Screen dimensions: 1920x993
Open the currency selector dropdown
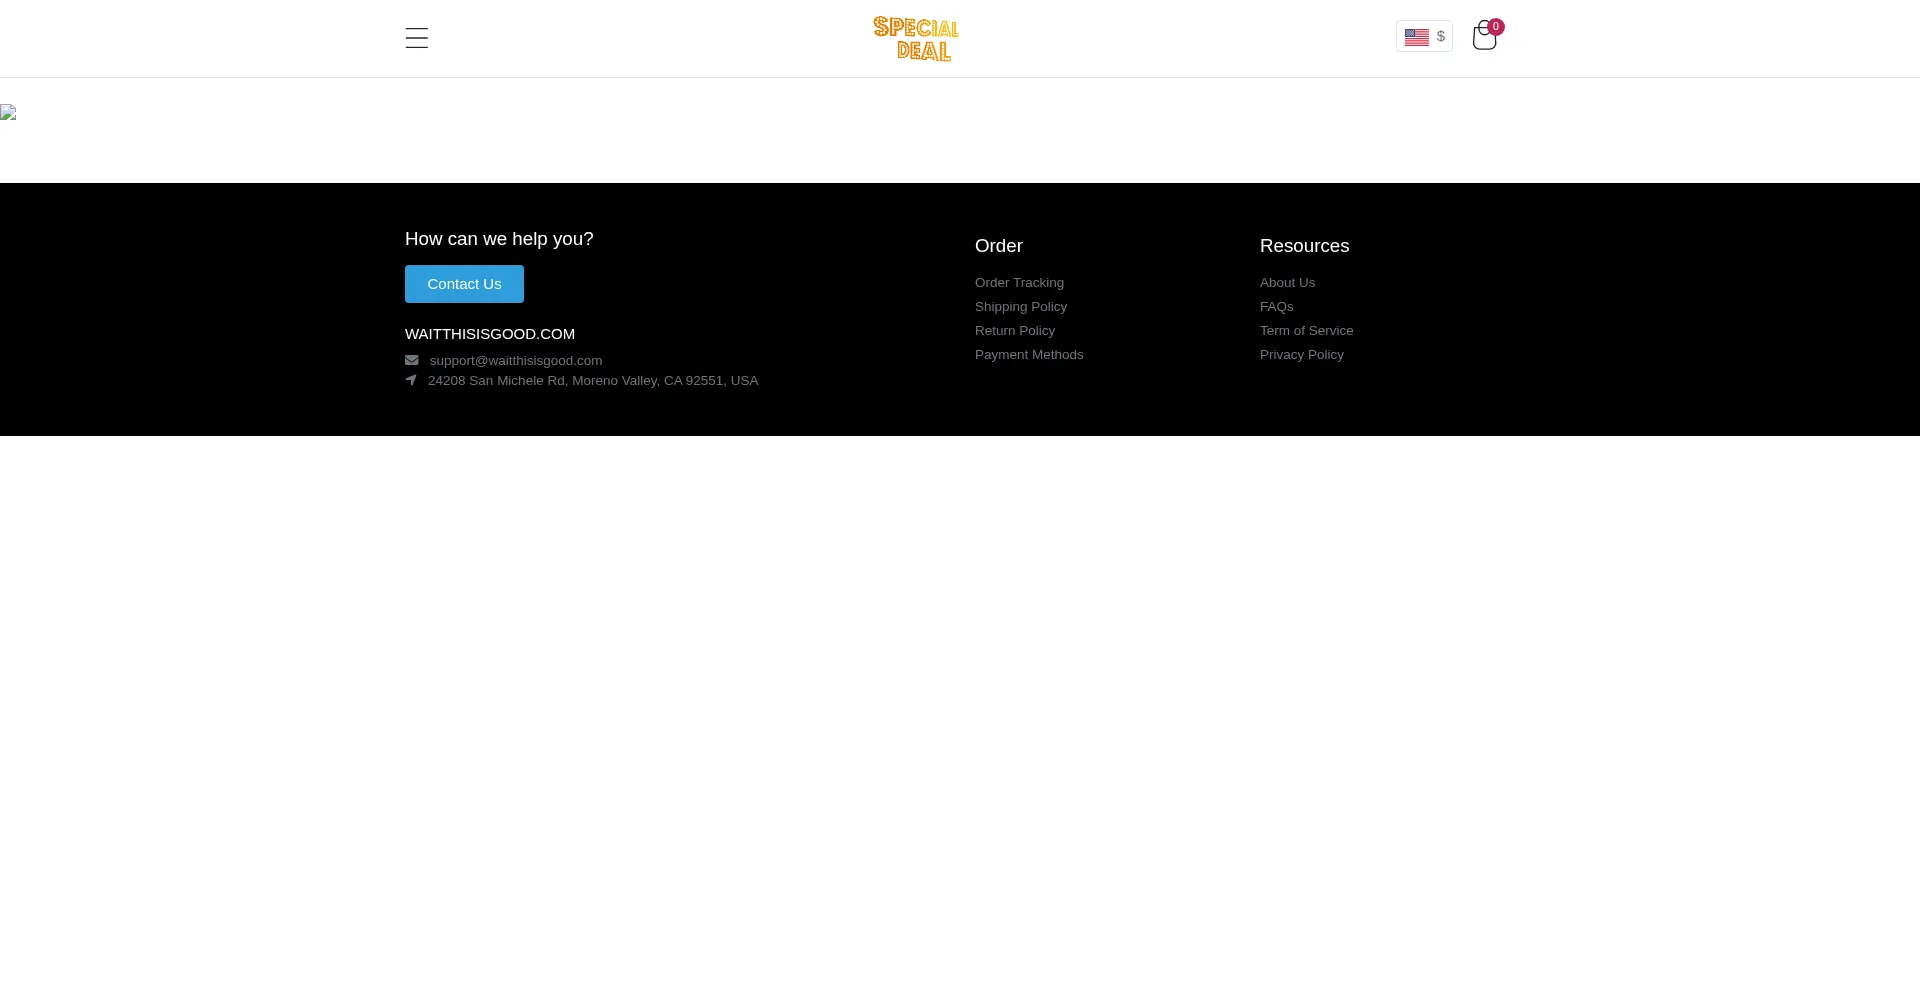coord(1424,36)
